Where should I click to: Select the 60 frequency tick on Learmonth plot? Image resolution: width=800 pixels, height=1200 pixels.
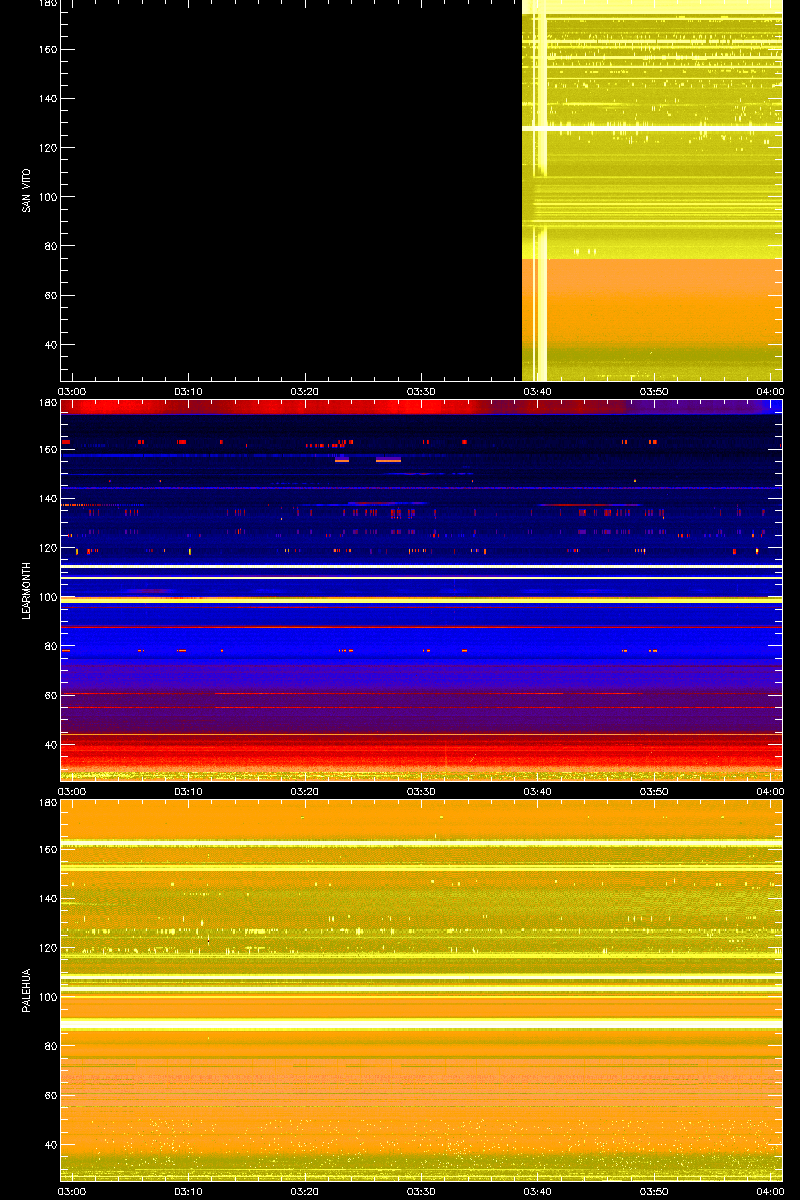pos(51,696)
